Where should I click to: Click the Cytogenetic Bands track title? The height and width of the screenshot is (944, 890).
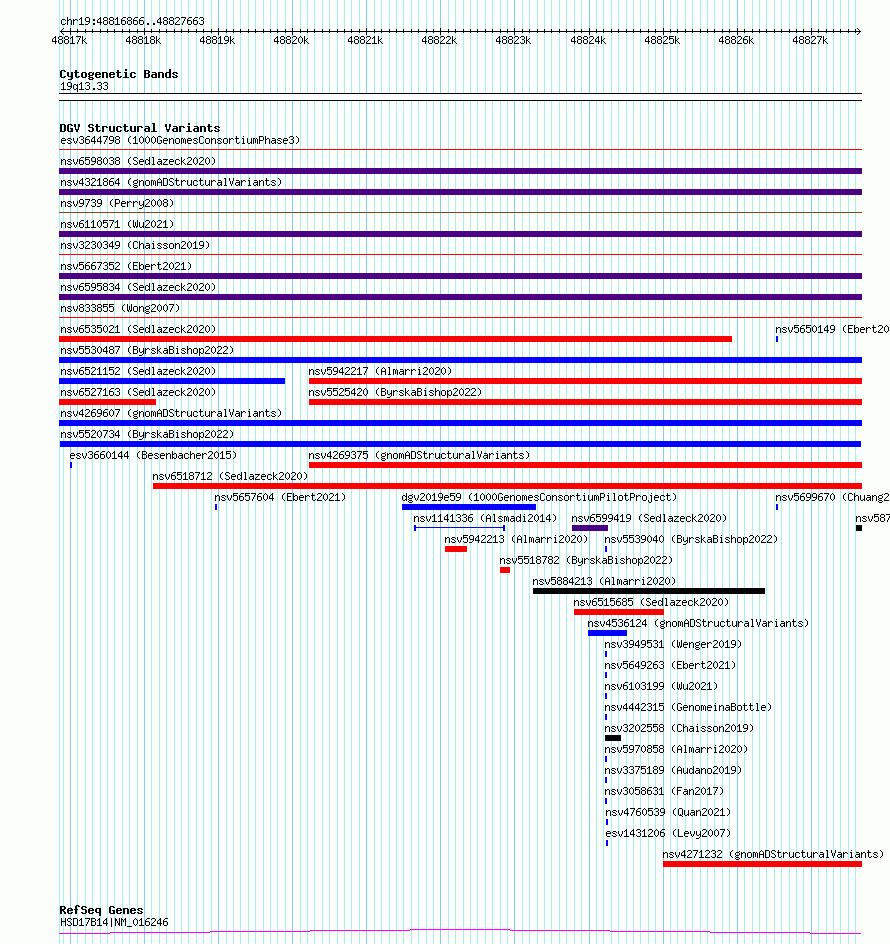119,74
